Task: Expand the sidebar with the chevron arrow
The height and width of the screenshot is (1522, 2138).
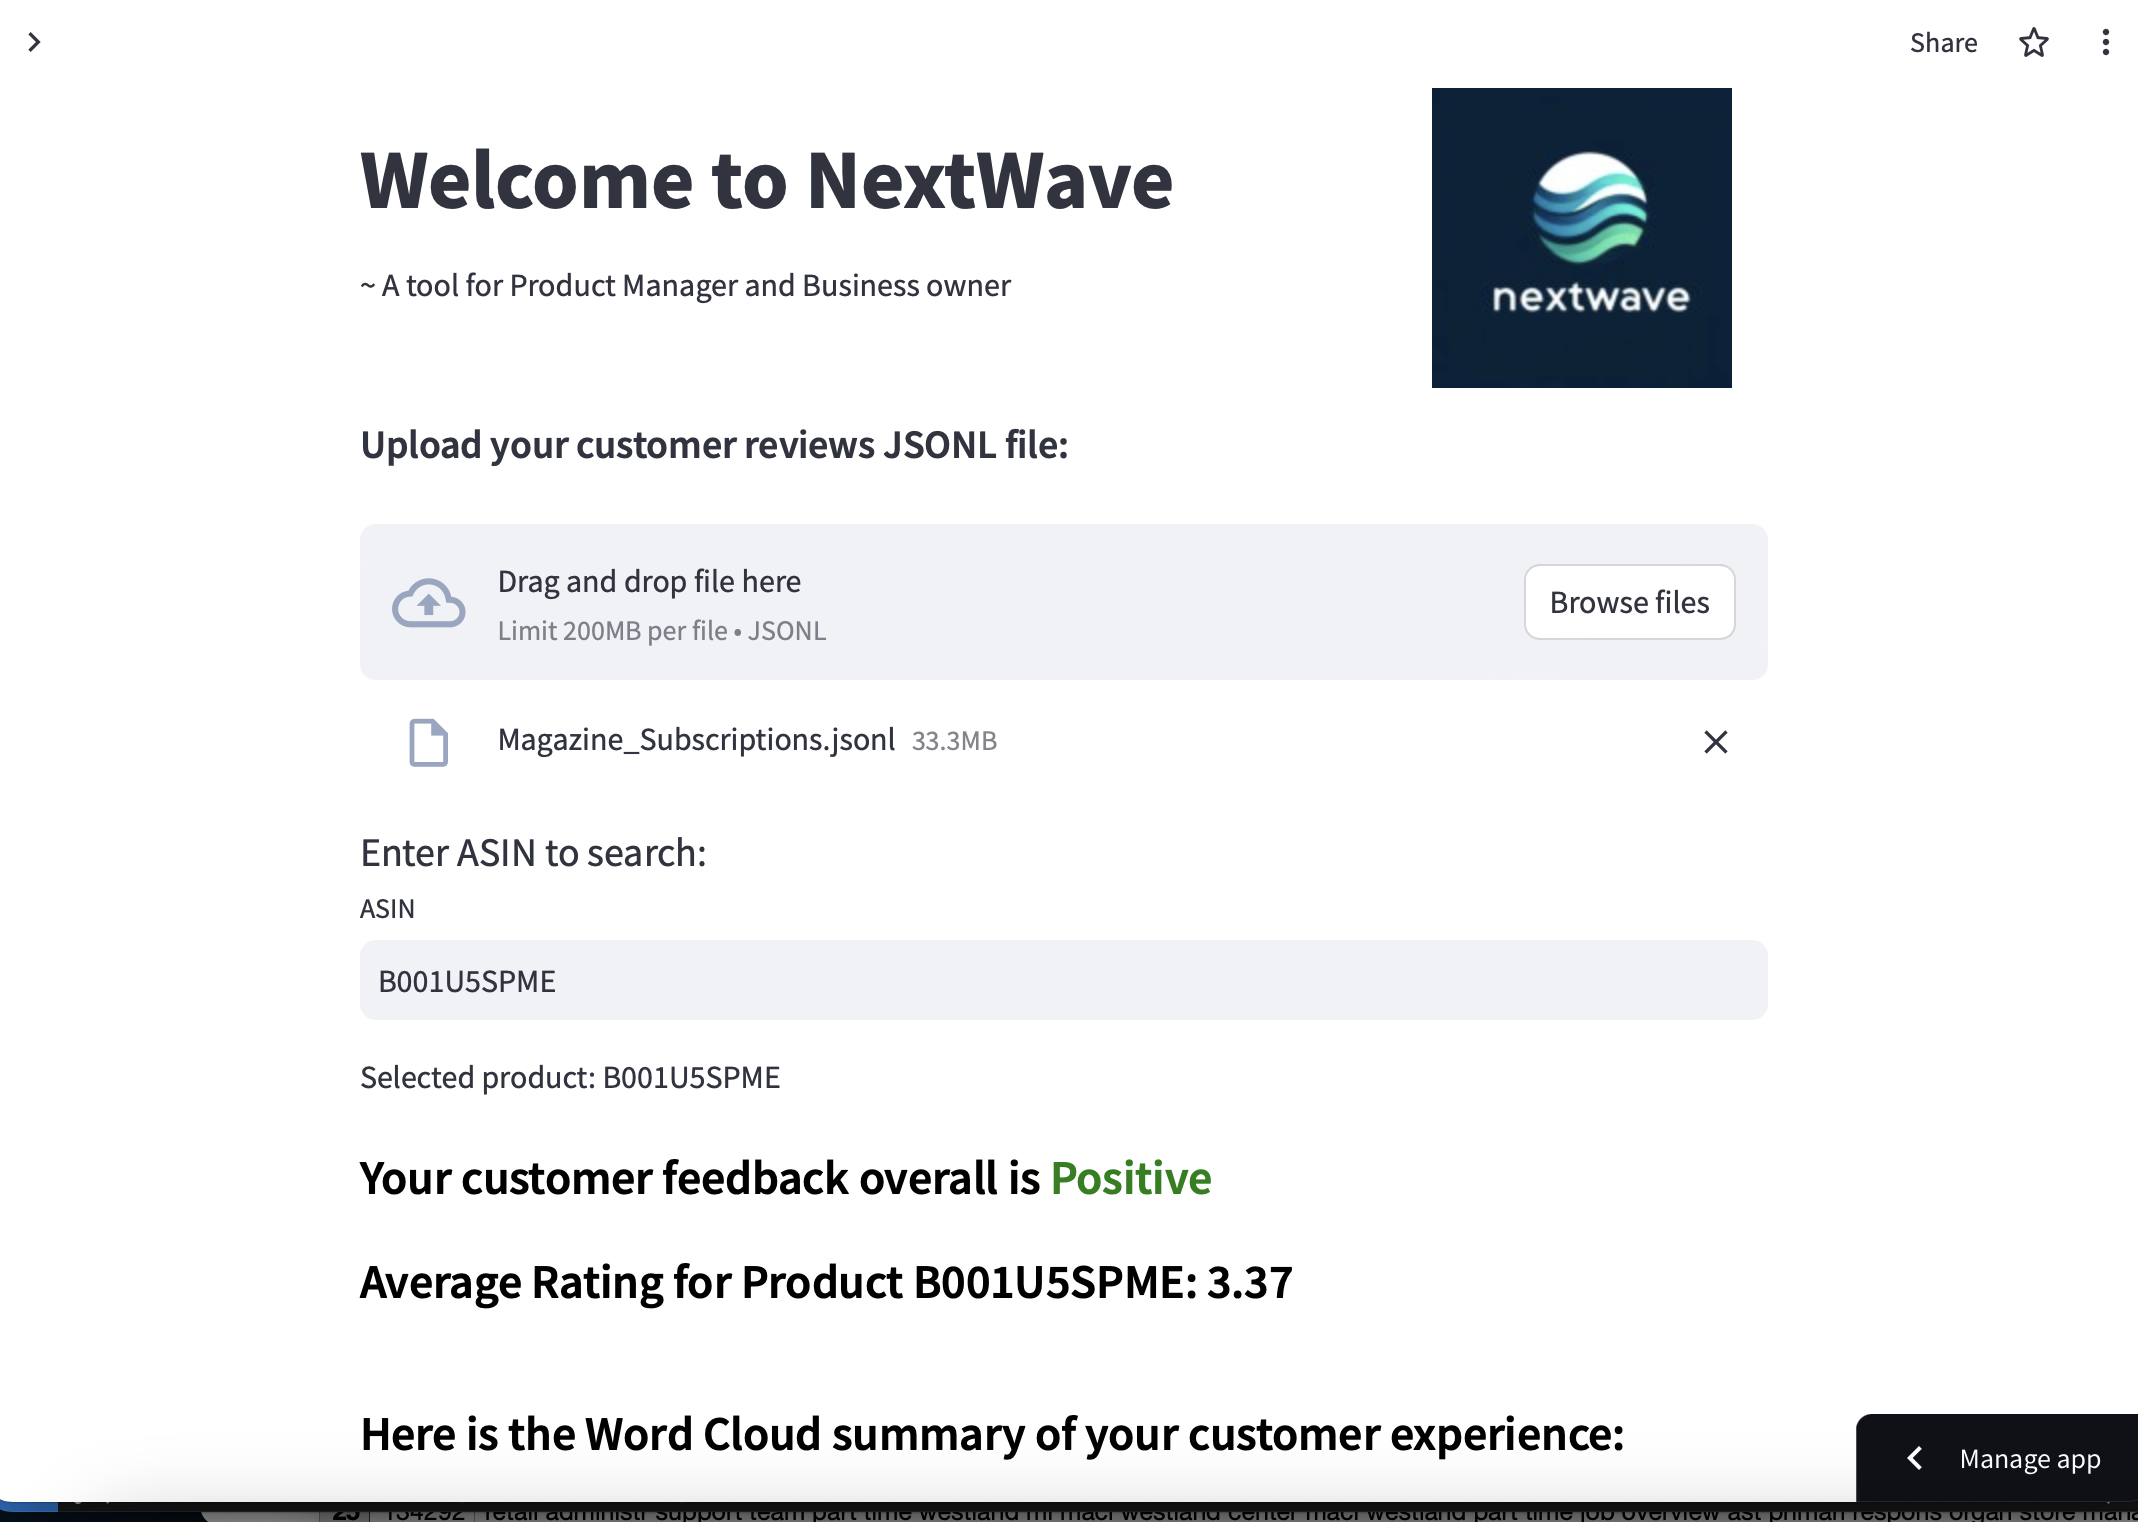Action: click(34, 42)
